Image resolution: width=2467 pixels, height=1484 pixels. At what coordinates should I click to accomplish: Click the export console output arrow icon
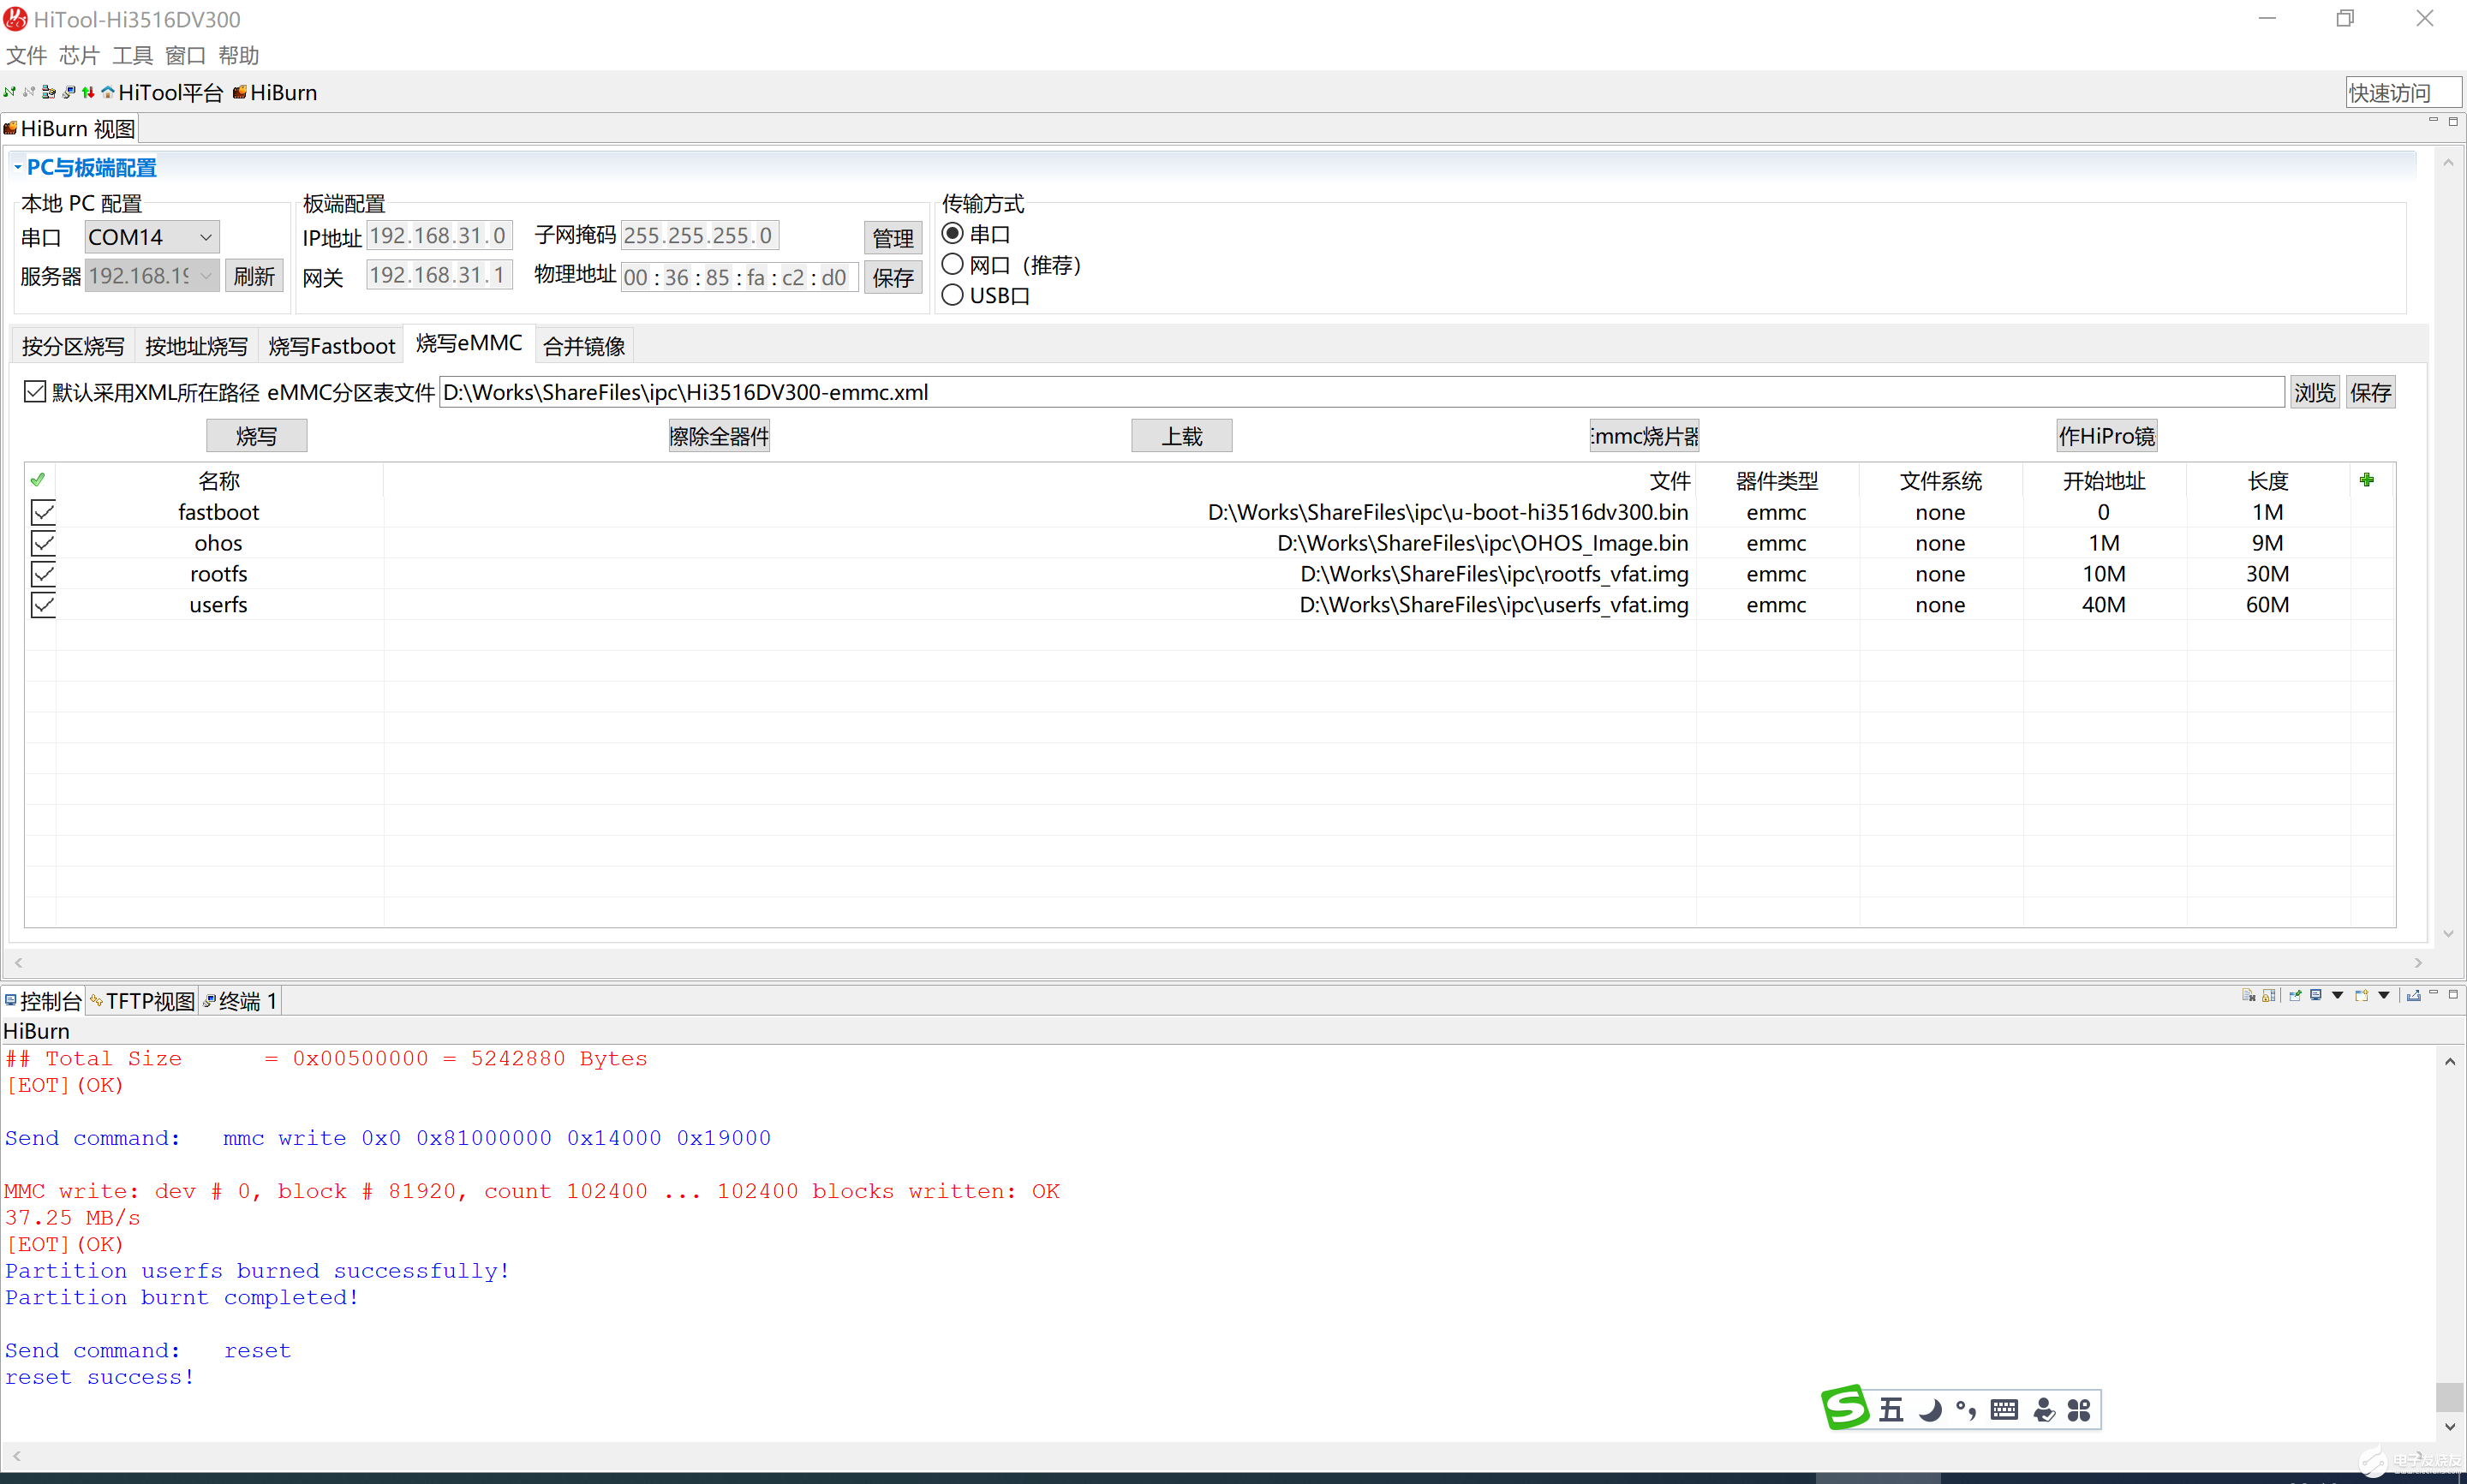pos(2413,995)
